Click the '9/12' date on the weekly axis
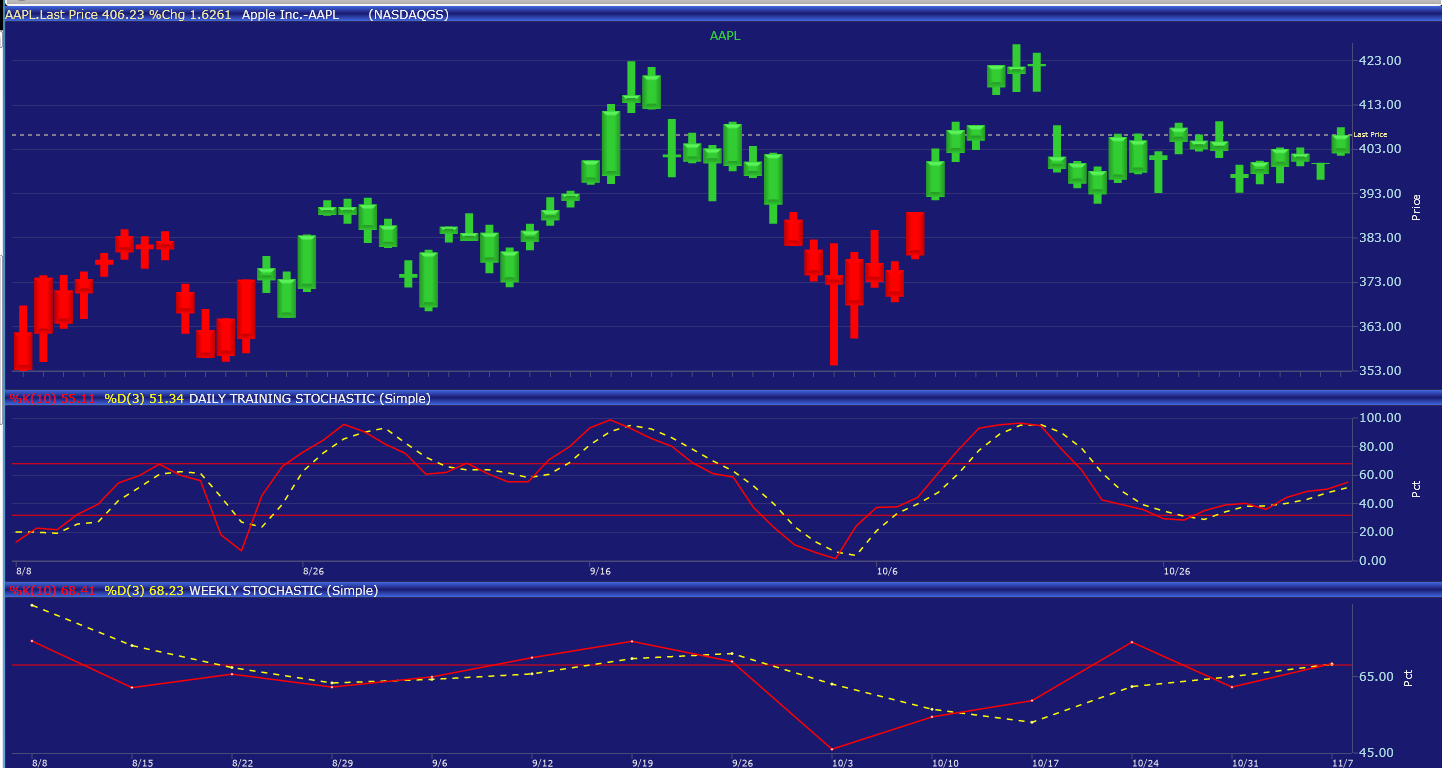This screenshot has width=1442, height=768. [542, 763]
